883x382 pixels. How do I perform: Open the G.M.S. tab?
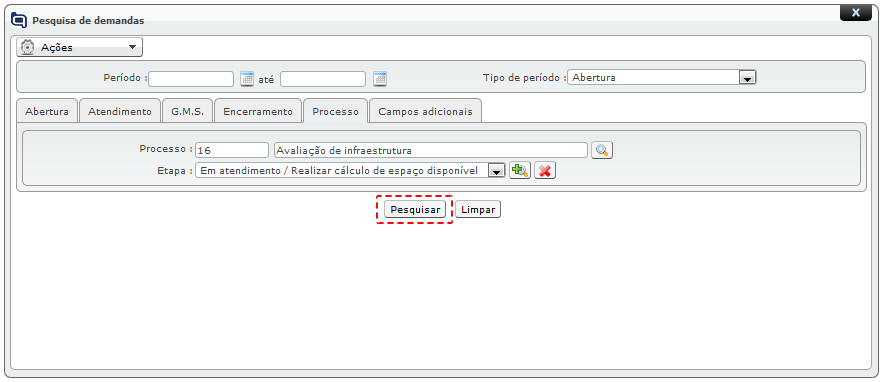coord(188,111)
